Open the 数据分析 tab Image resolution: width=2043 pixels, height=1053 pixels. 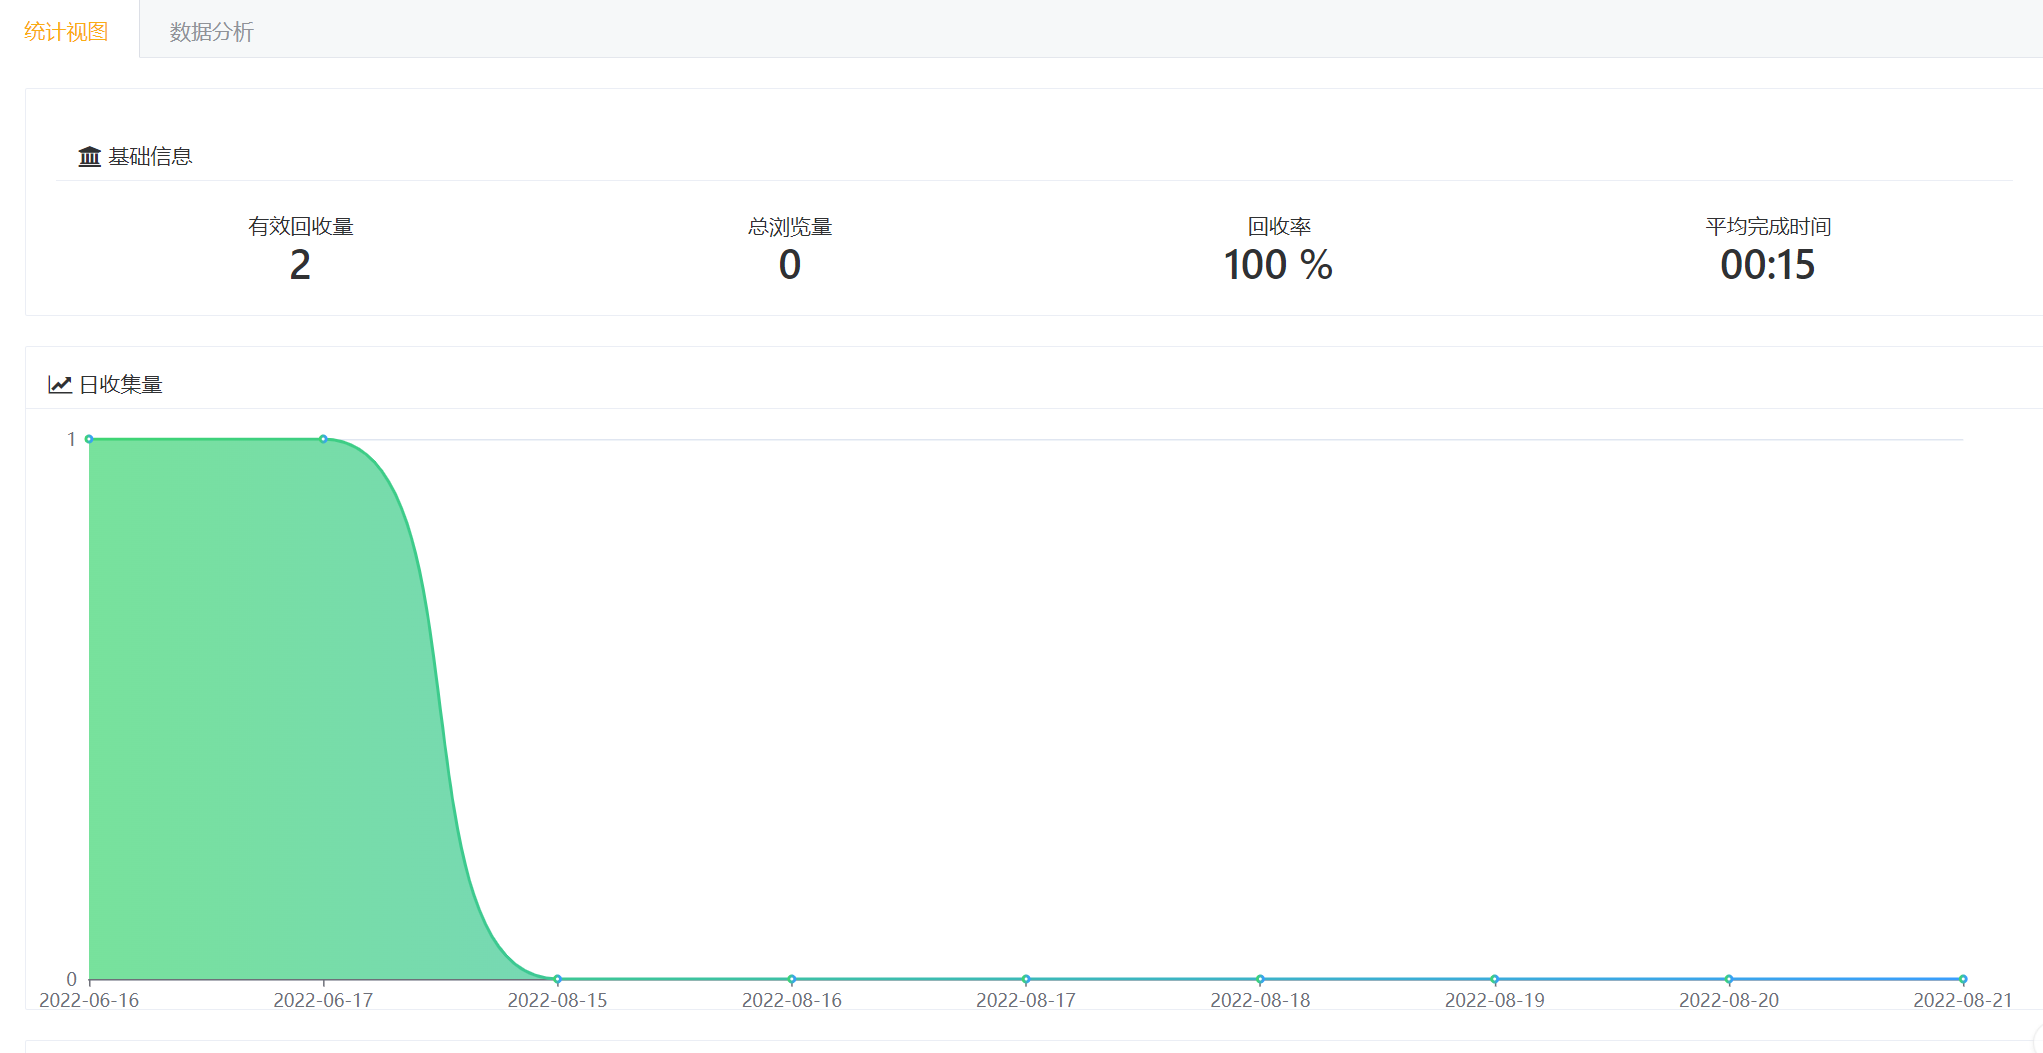click(x=211, y=32)
